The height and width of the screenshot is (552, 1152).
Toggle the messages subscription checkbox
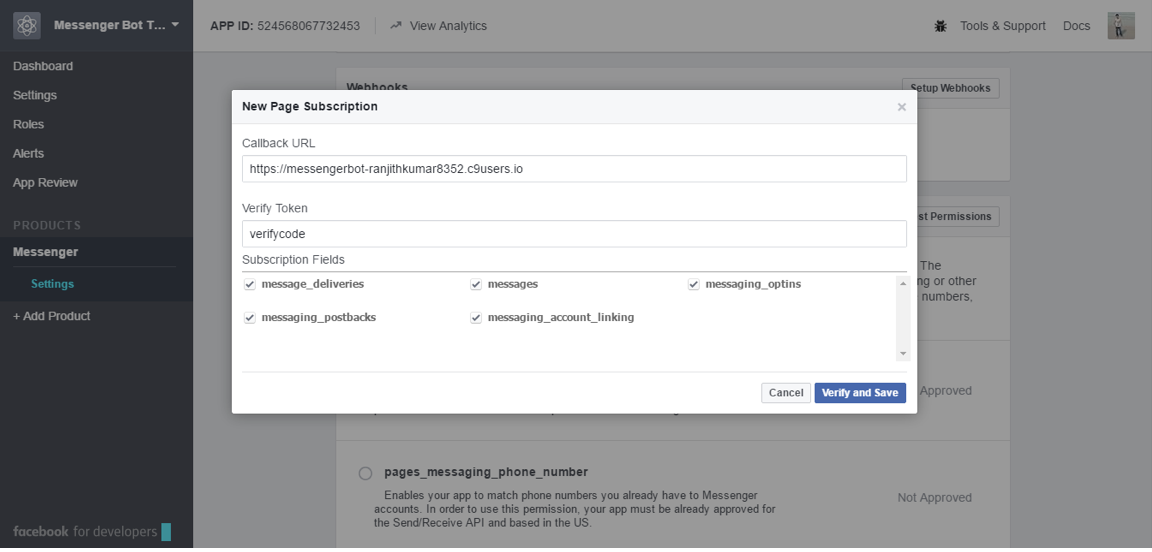coord(476,285)
